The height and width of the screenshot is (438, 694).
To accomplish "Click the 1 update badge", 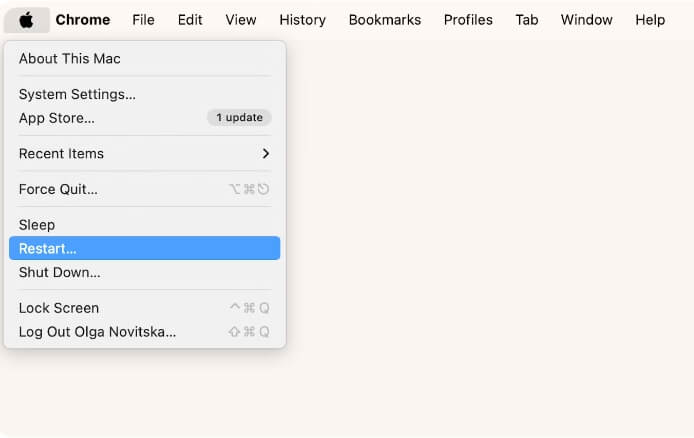I will tap(239, 118).
